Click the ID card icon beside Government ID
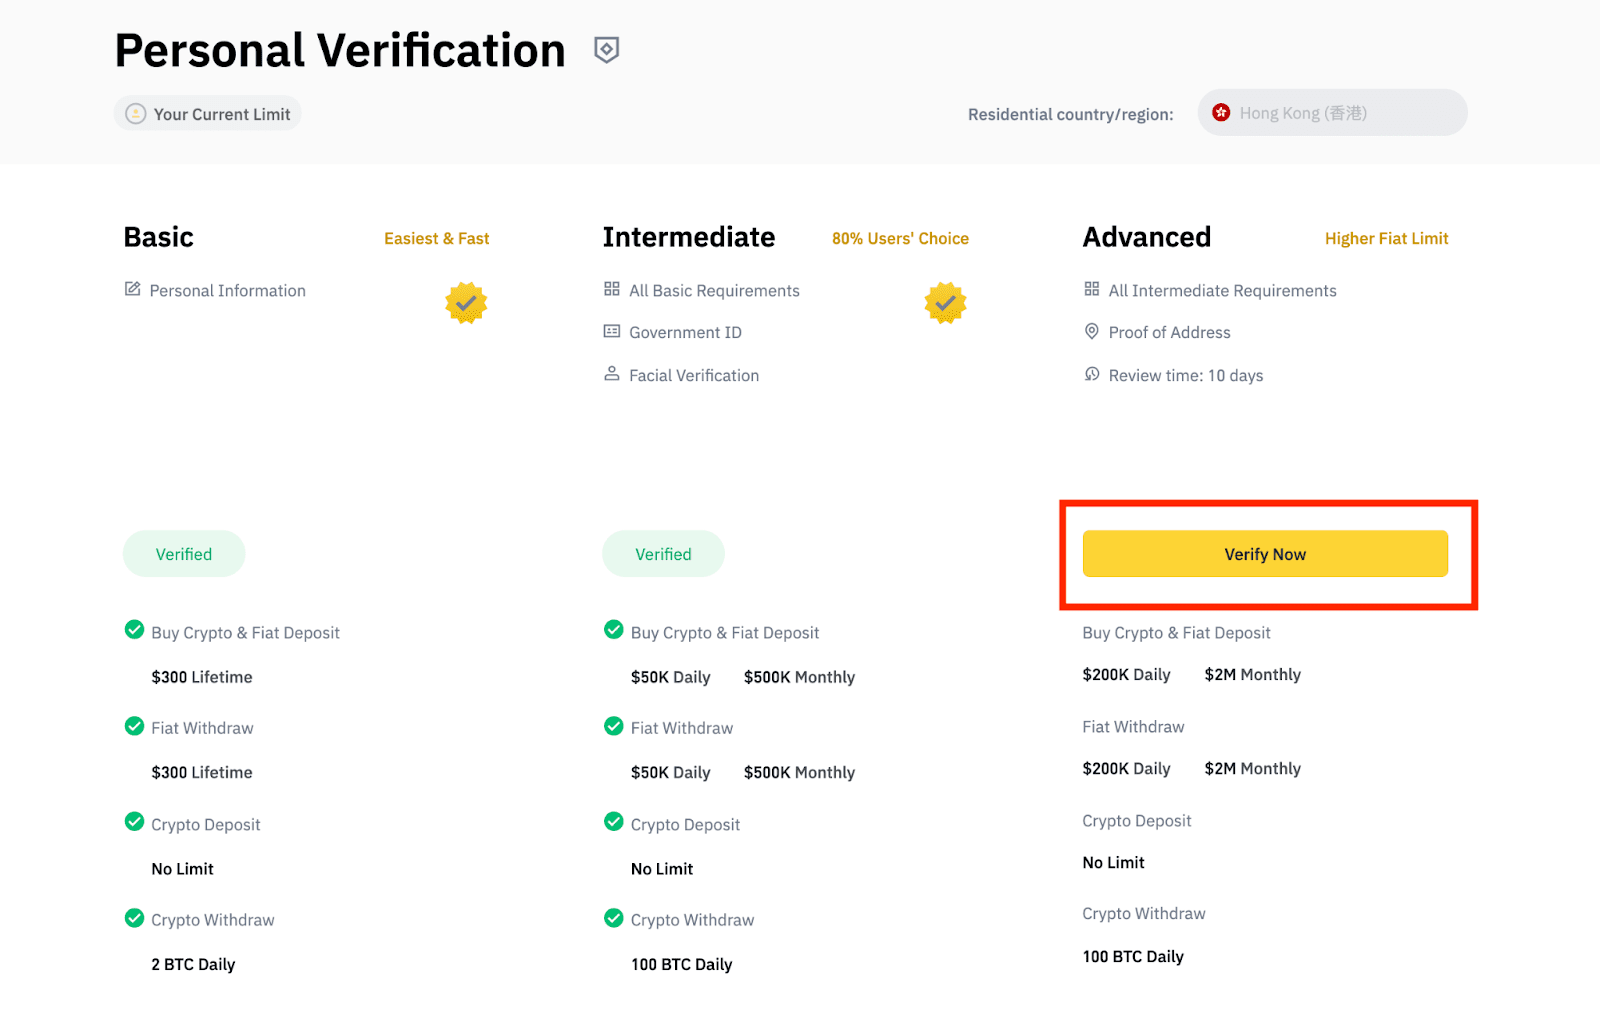The width and height of the screenshot is (1600, 1009). point(612,331)
